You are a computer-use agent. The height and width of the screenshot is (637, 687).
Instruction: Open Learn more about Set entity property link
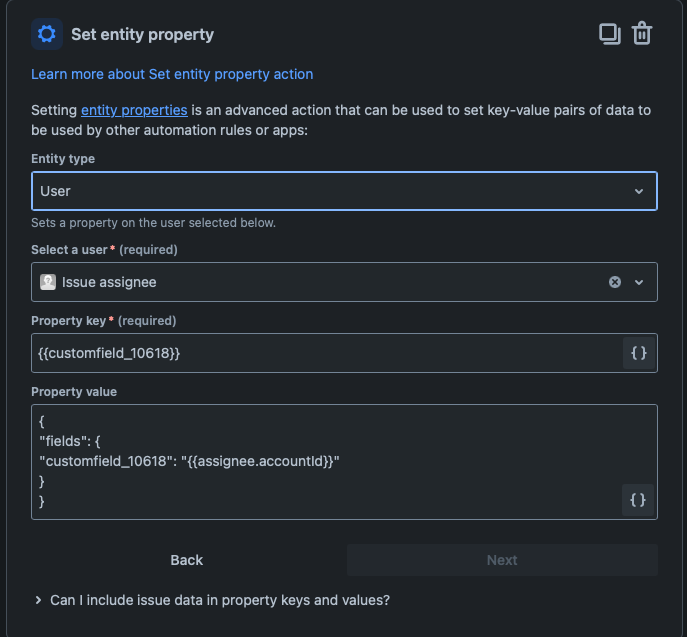tap(172, 74)
